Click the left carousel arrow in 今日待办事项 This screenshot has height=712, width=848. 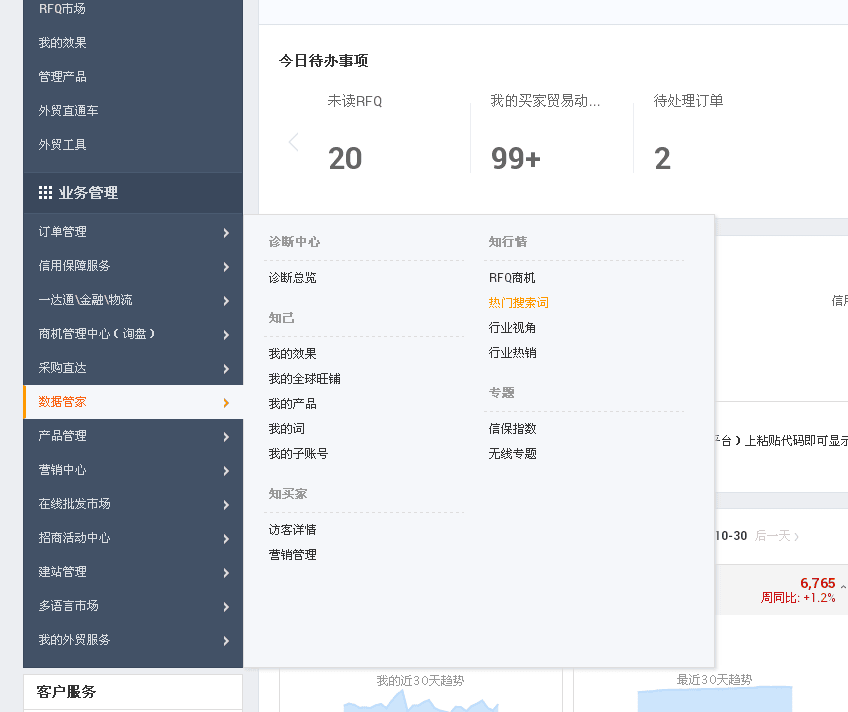coord(293,142)
